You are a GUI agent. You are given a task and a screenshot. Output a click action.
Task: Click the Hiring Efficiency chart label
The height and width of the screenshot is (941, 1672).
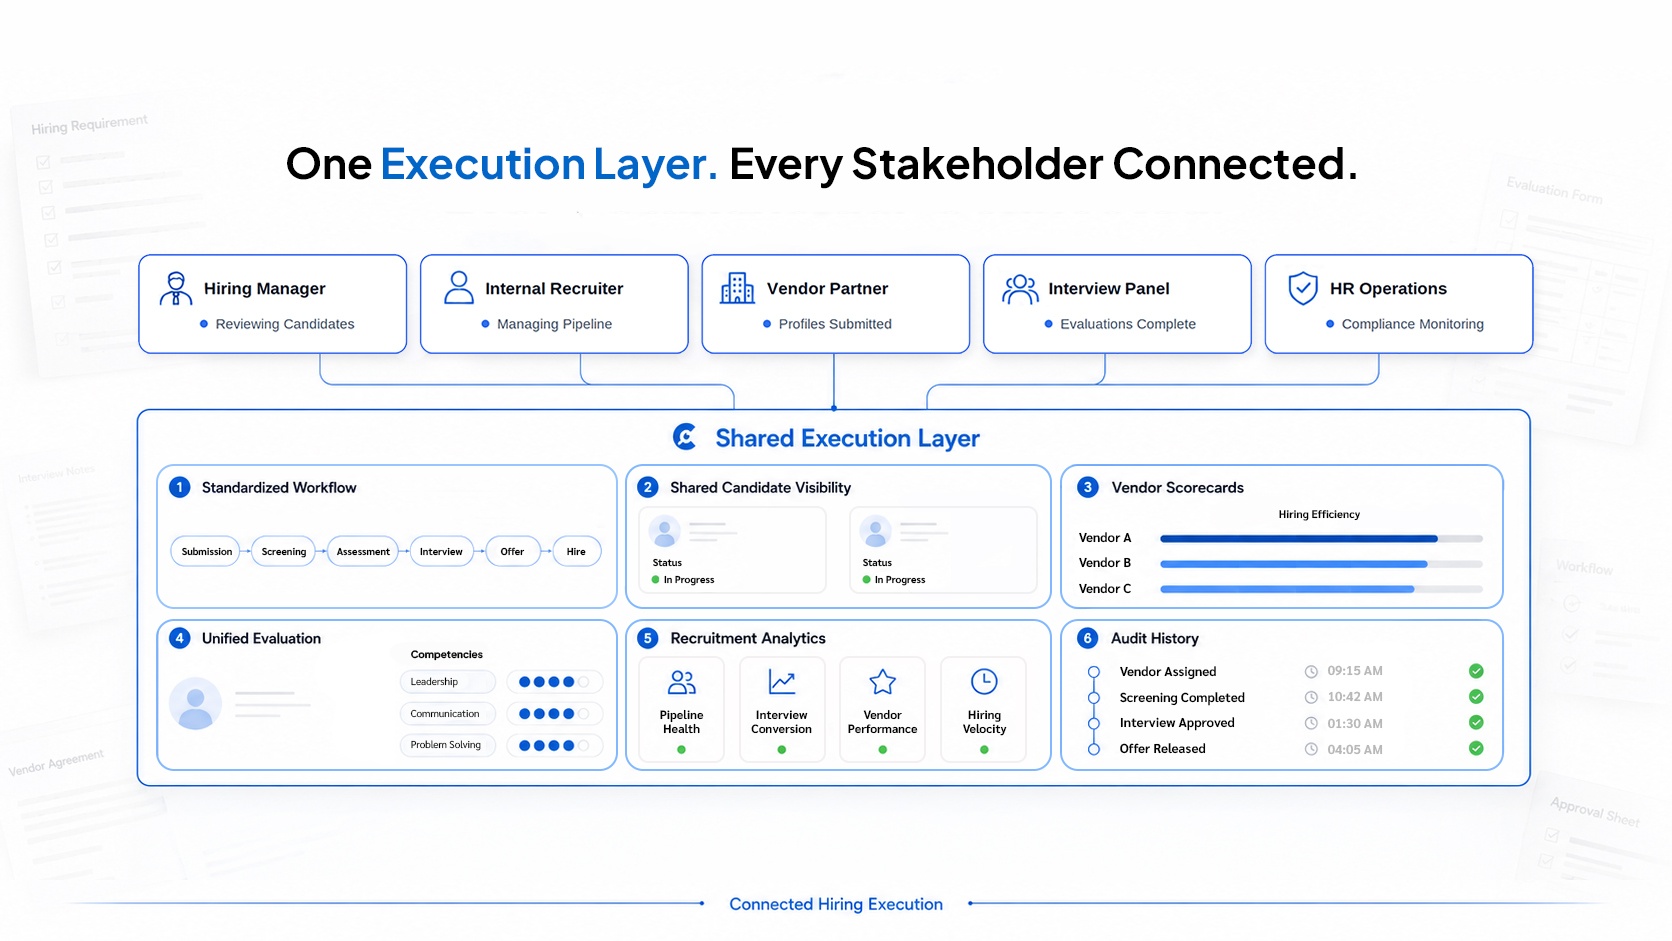[x=1319, y=514]
